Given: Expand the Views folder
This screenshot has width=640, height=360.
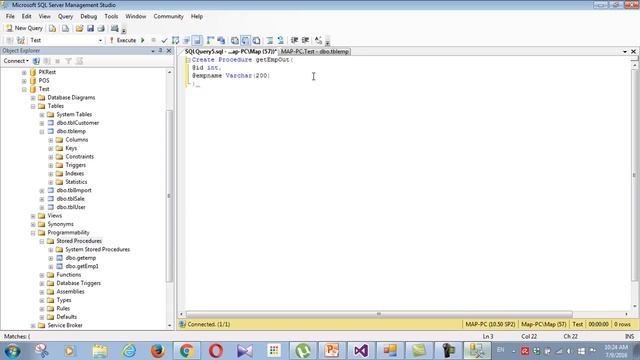Looking at the screenshot, I should pos(33,216).
